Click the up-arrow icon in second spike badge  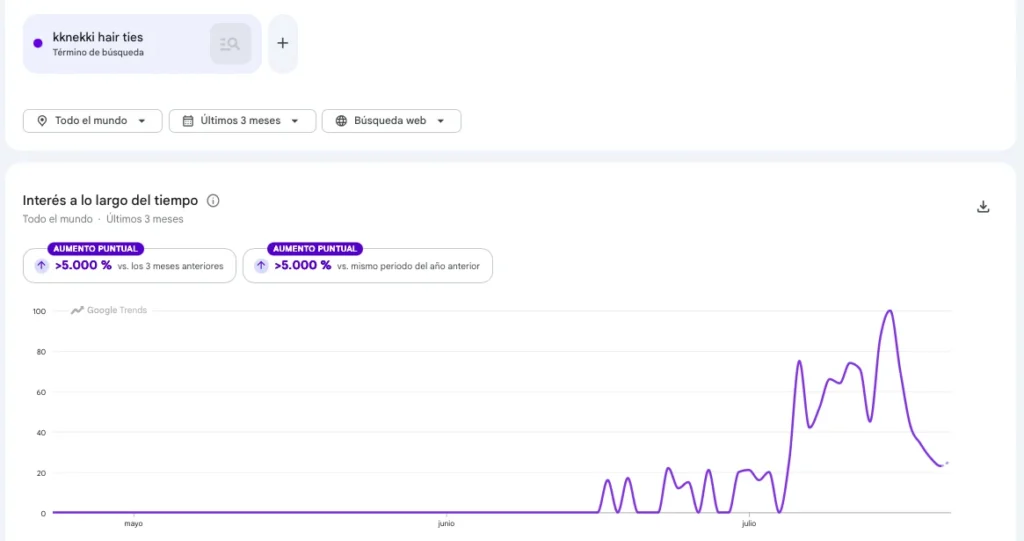click(261, 265)
